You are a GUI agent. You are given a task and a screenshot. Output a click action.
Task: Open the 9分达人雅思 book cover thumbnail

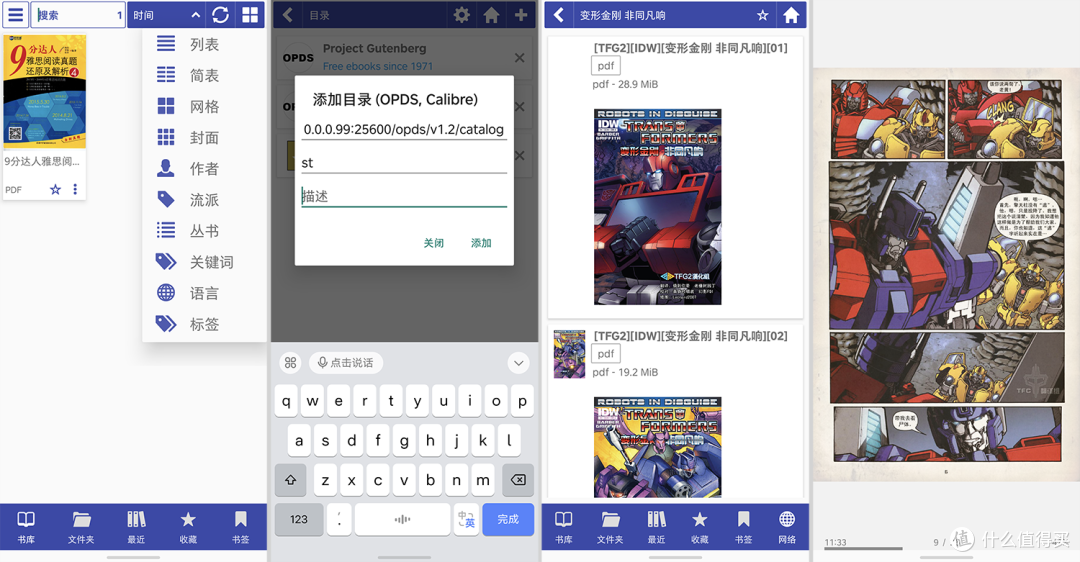pos(45,92)
